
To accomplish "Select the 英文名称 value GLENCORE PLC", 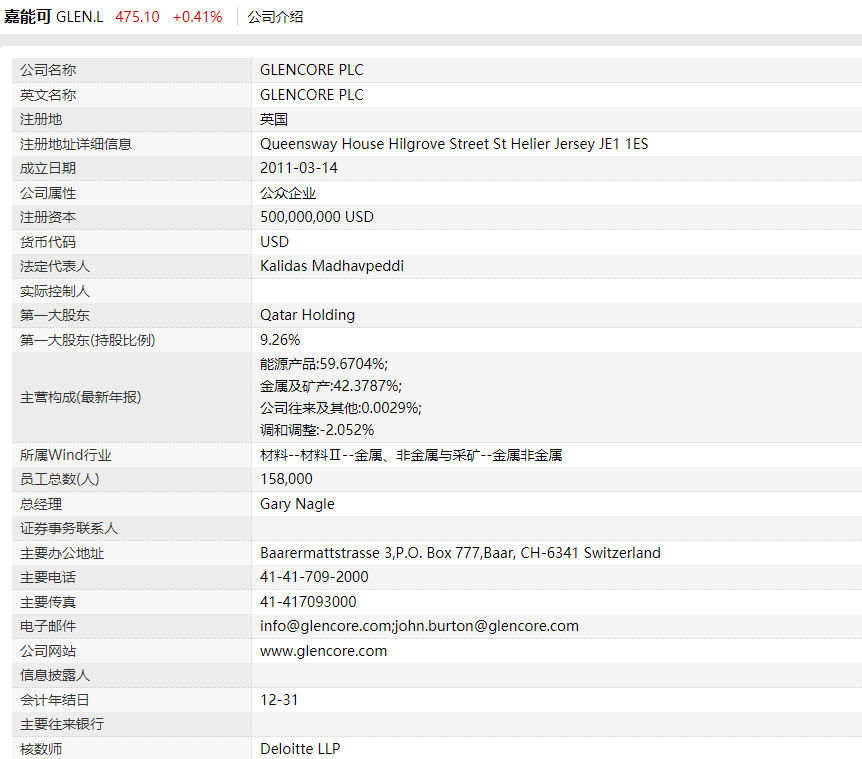I will [x=312, y=95].
